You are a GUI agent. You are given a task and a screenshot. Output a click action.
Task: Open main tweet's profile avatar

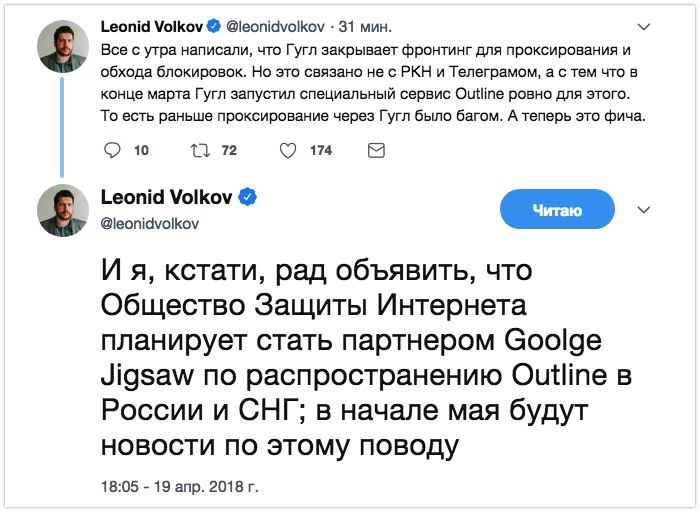[x=62, y=209]
